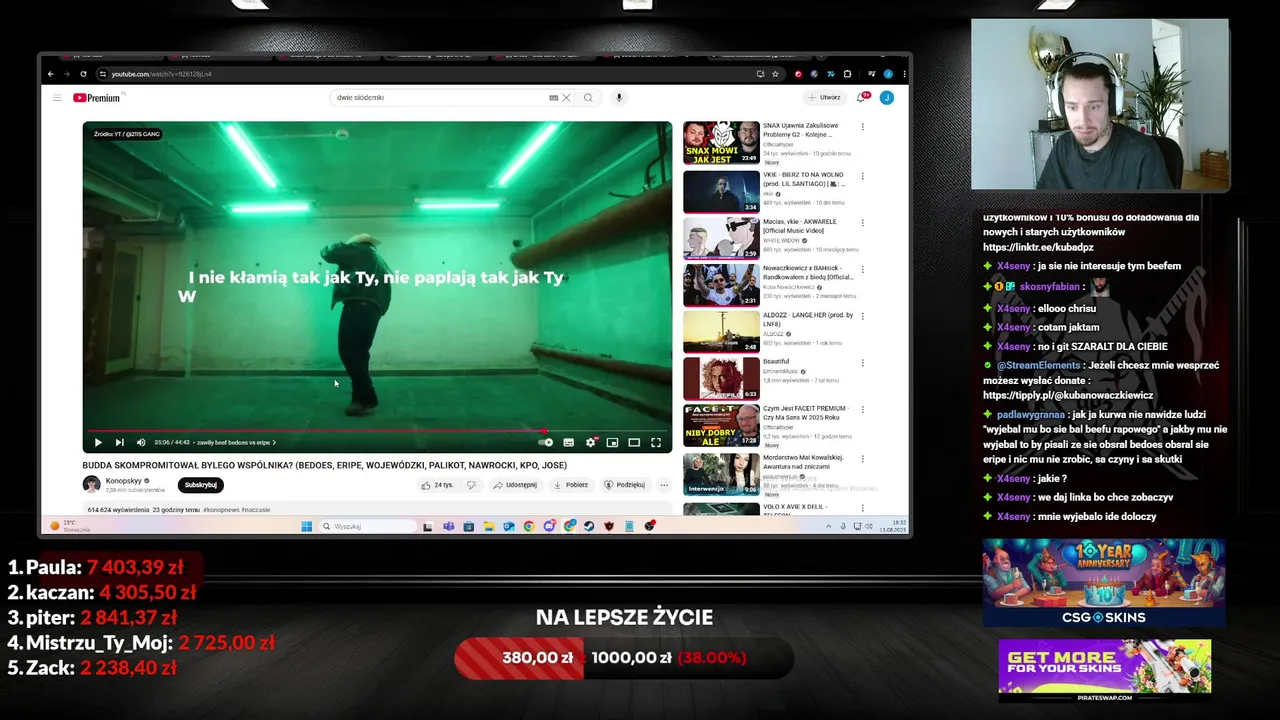The image size is (1280, 720).
Task: Clear the search text with the X icon
Action: (566, 98)
